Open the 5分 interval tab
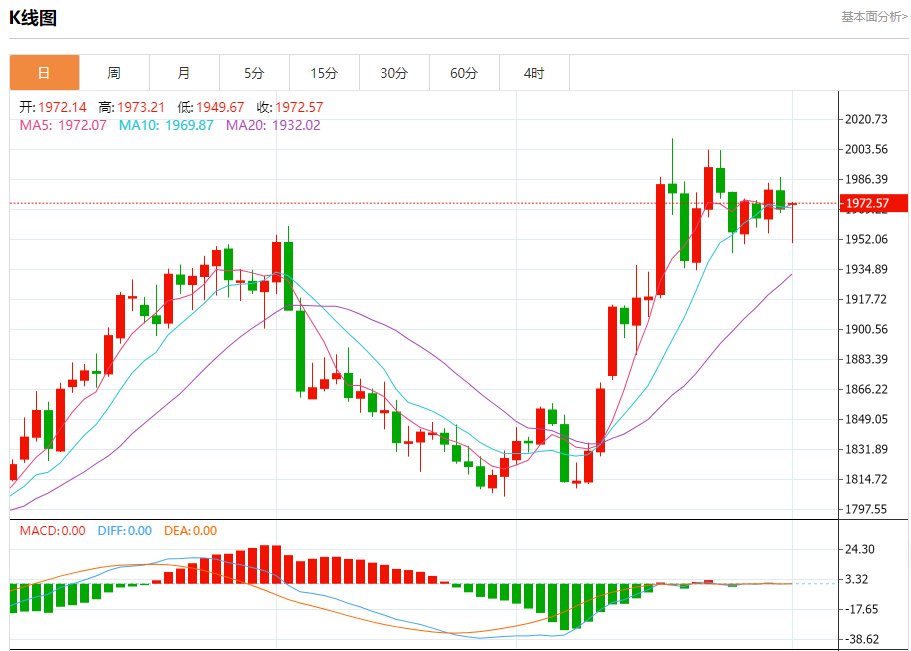 coord(254,73)
